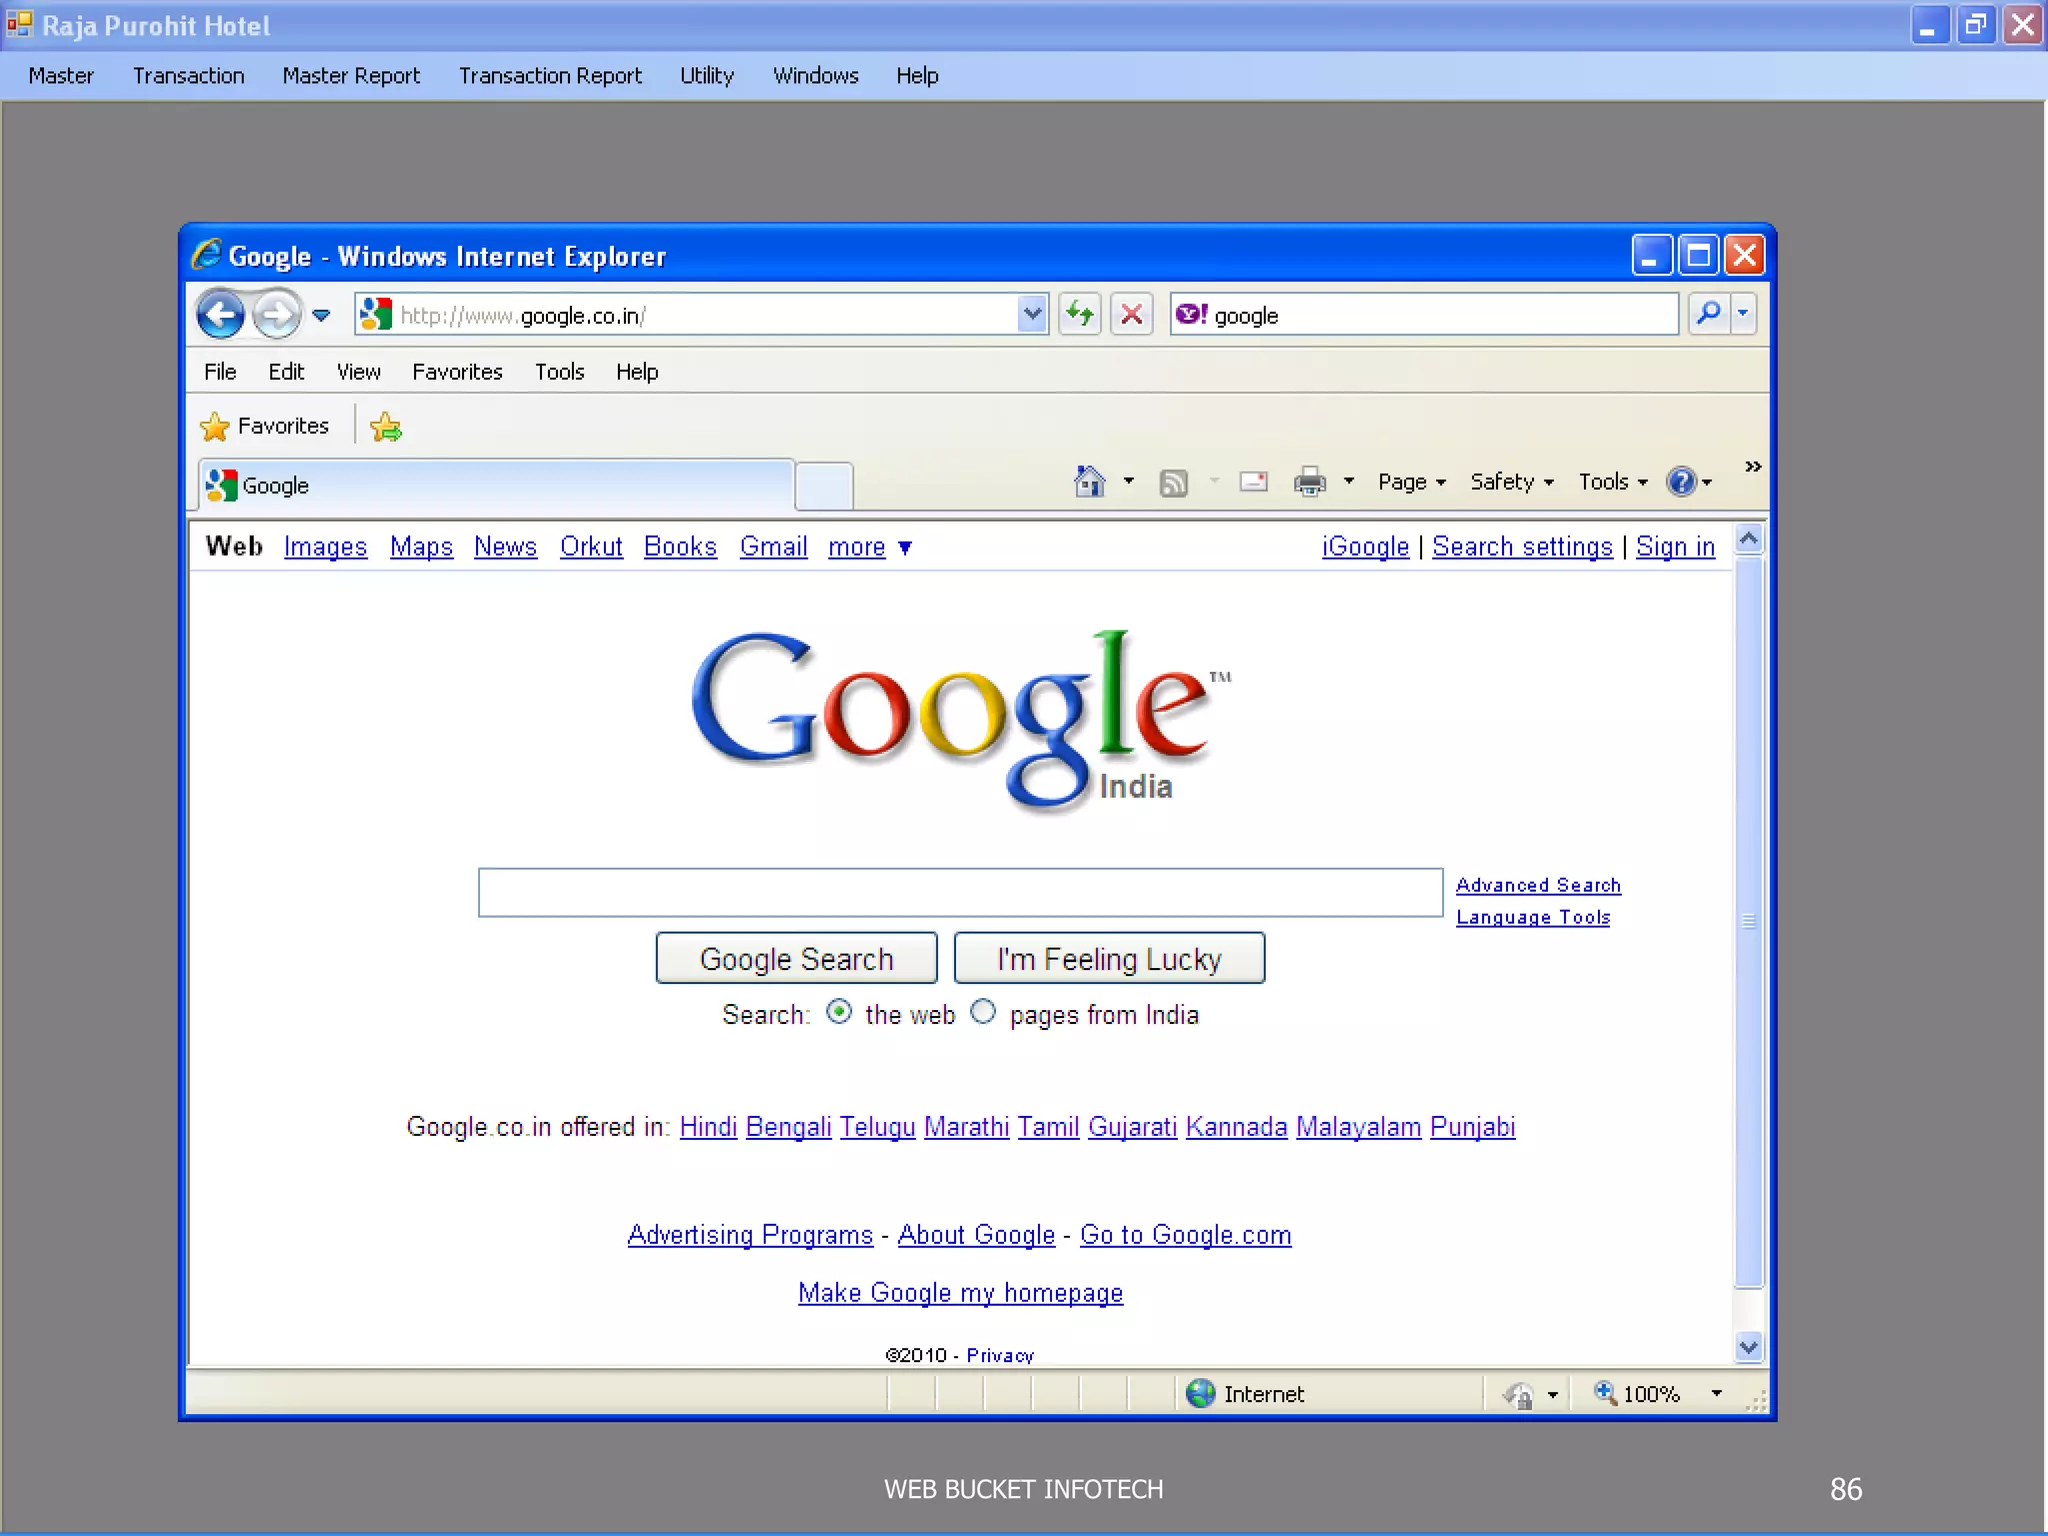Click the blue Help question icon
Image resolution: width=2048 pixels, height=1536 pixels.
[1682, 482]
